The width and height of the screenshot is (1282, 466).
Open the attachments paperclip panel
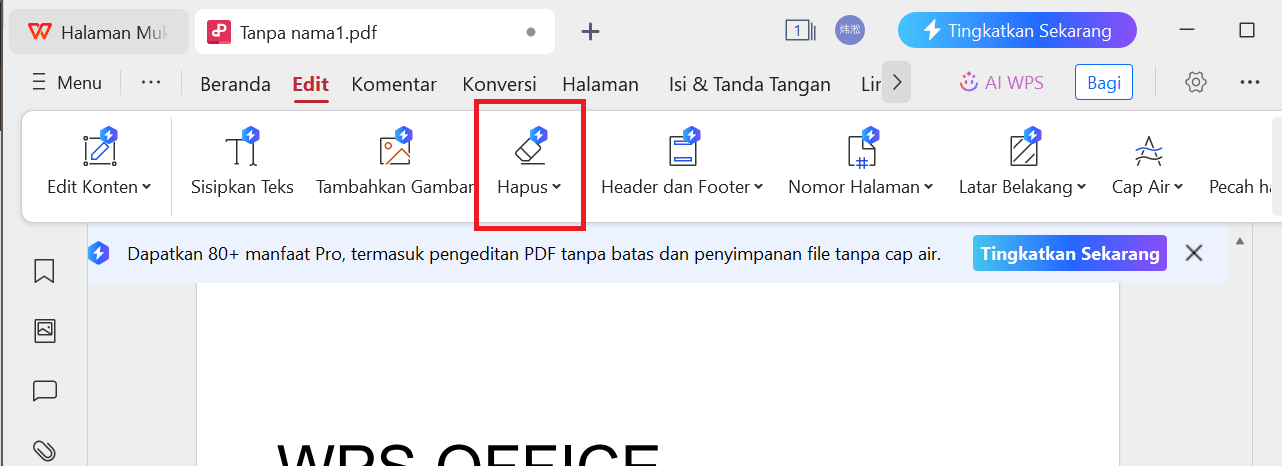44,449
